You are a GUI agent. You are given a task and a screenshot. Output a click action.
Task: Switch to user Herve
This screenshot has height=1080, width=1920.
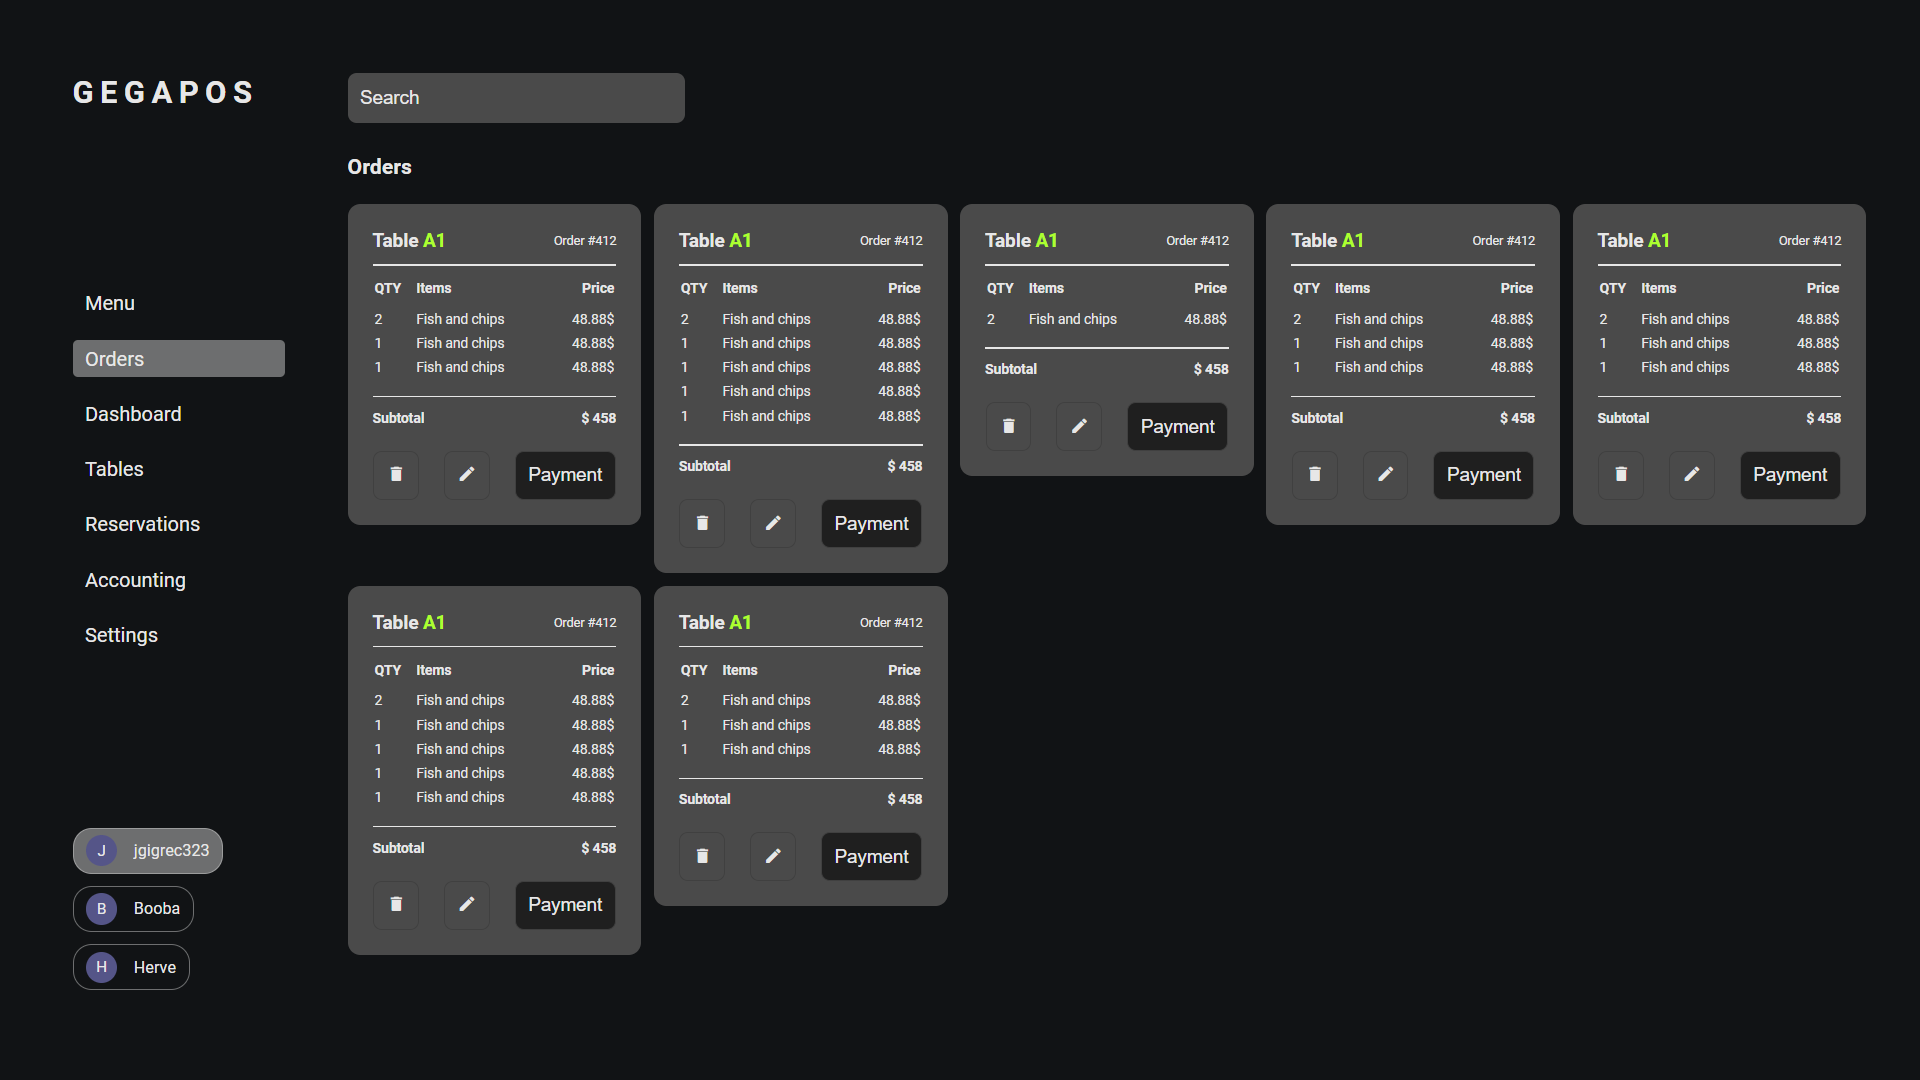pos(131,967)
